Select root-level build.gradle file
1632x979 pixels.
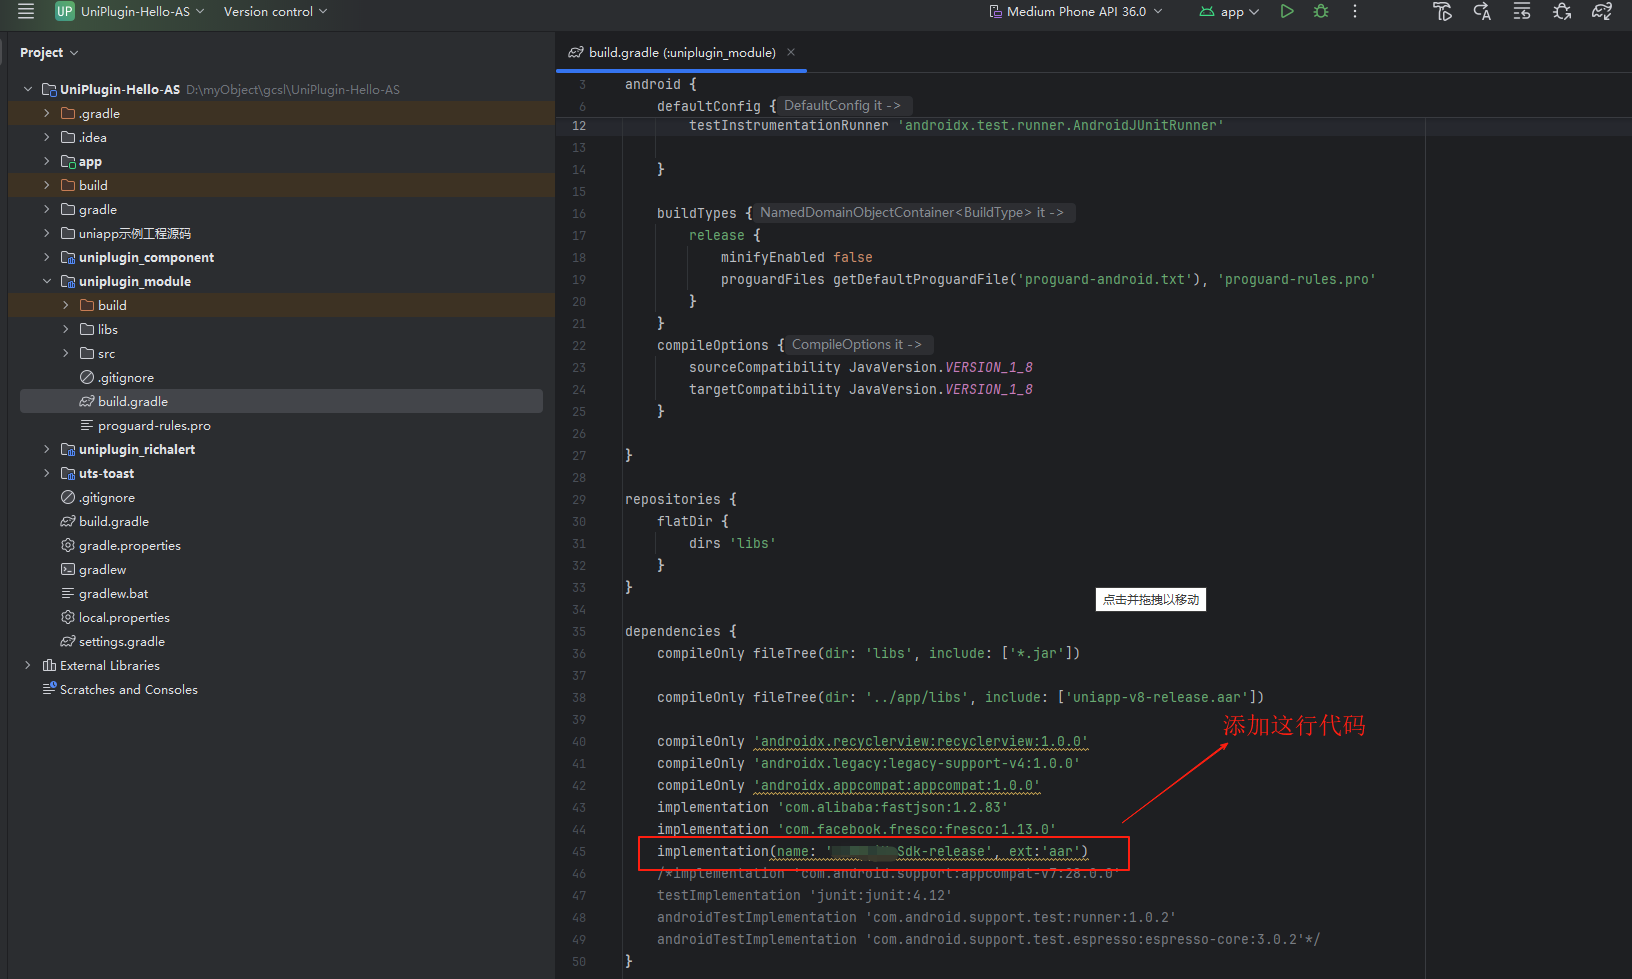click(x=114, y=521)
